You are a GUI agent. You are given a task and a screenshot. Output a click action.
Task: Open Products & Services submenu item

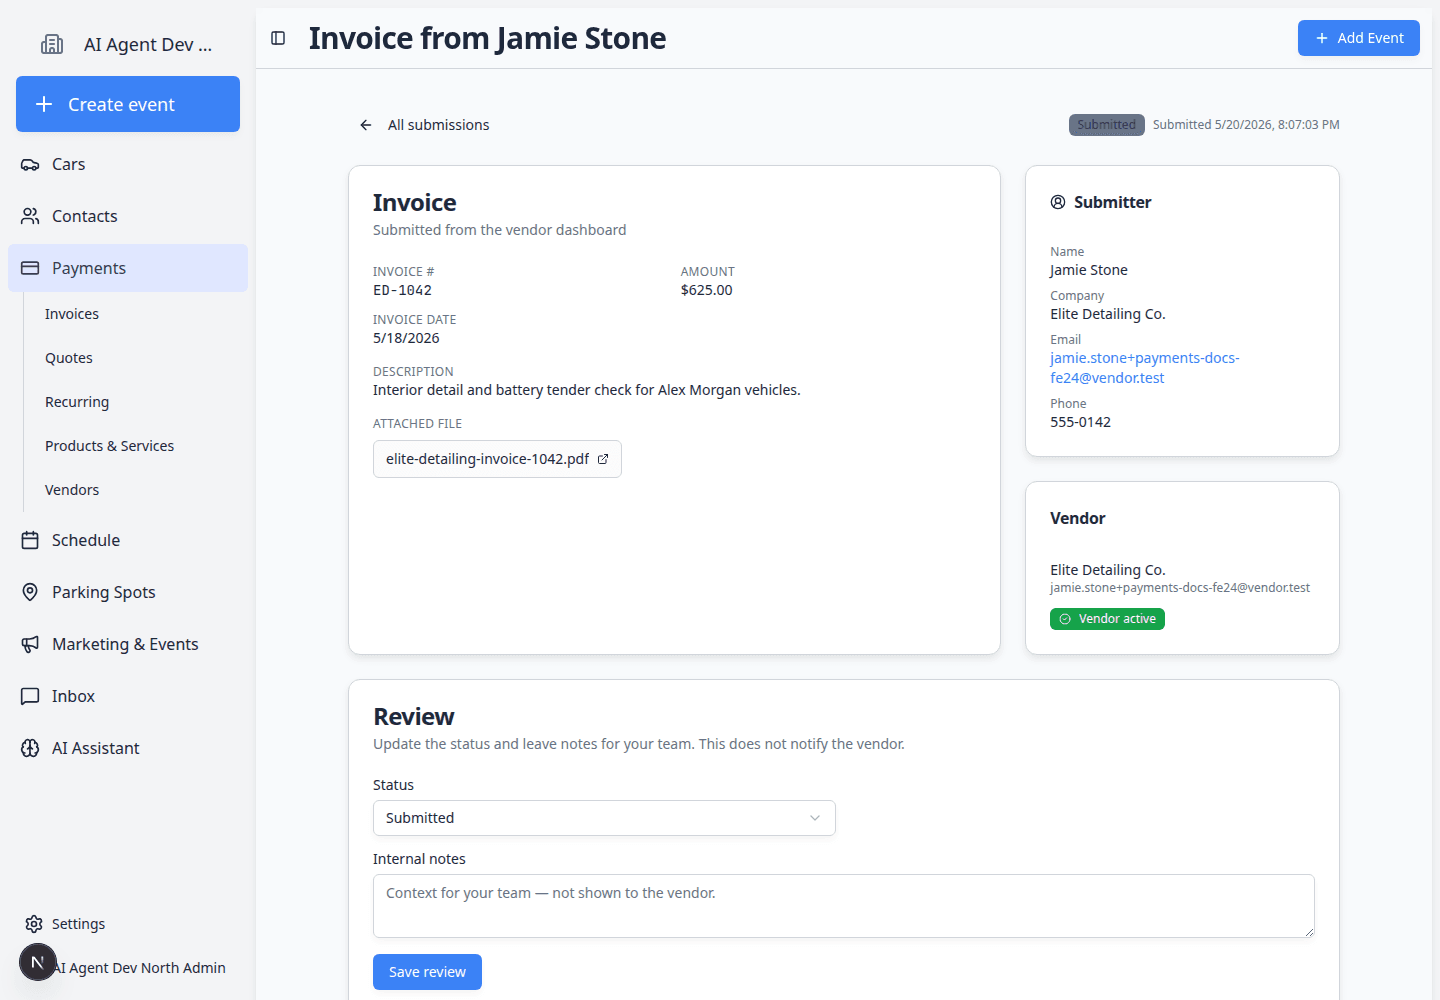point(110,446)
